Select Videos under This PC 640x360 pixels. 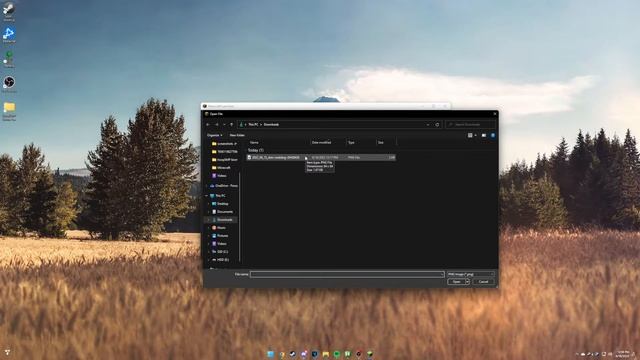tap(219, 244)
